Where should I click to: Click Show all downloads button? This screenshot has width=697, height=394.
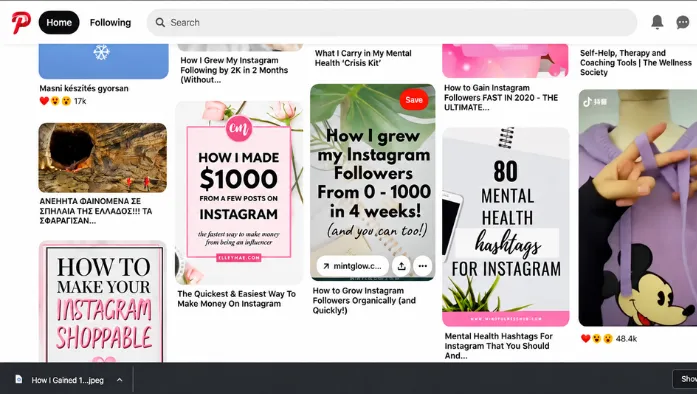685,379
